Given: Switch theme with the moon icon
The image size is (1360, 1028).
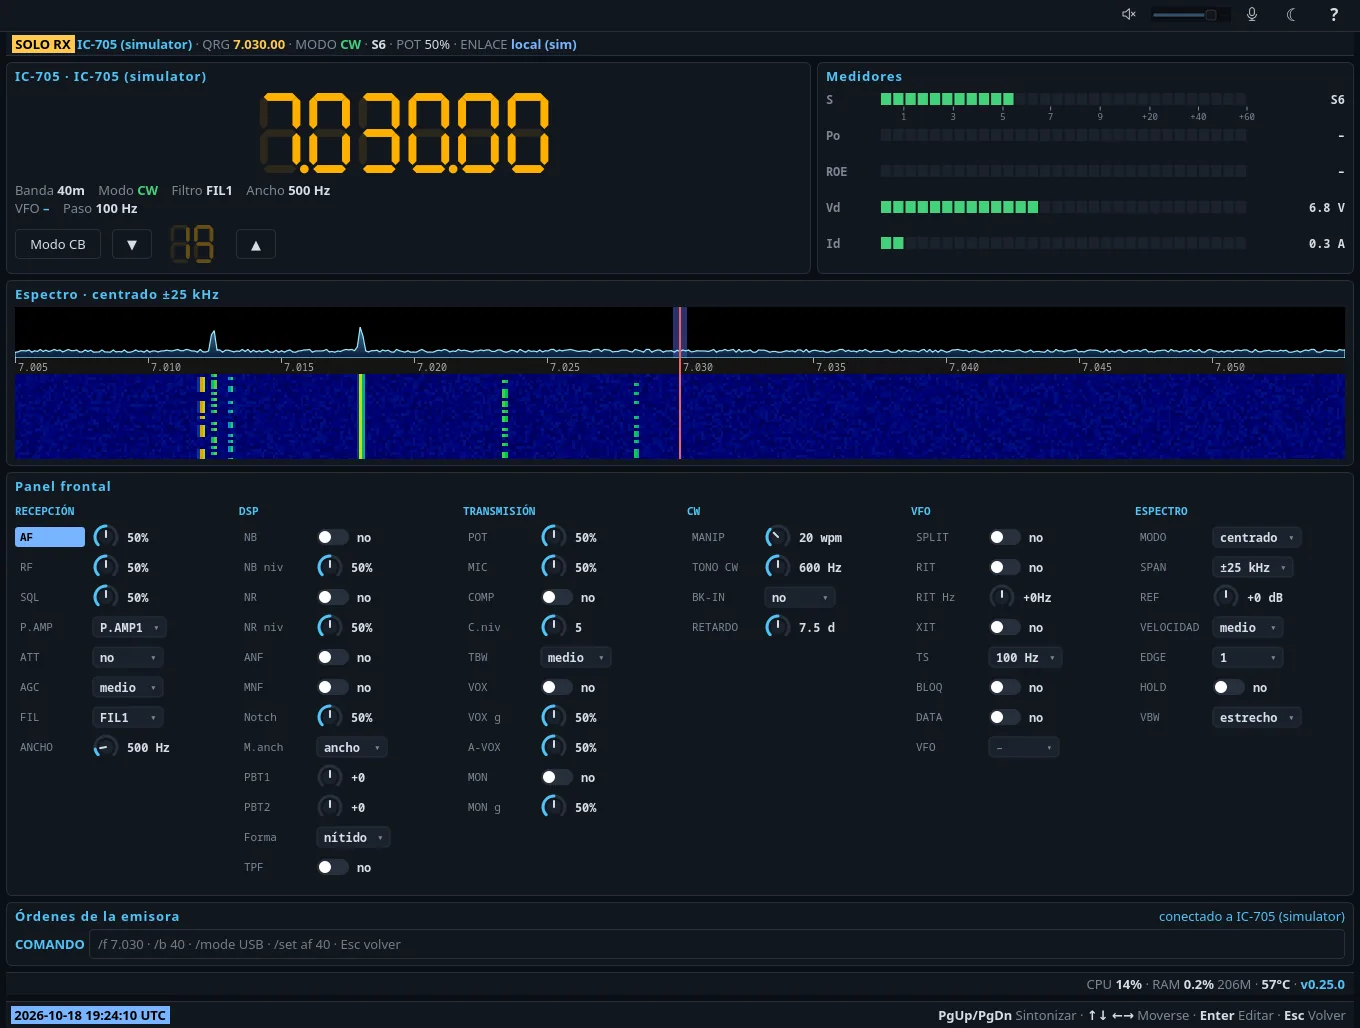Looking at the screenshot, I should coord(1292,14).
